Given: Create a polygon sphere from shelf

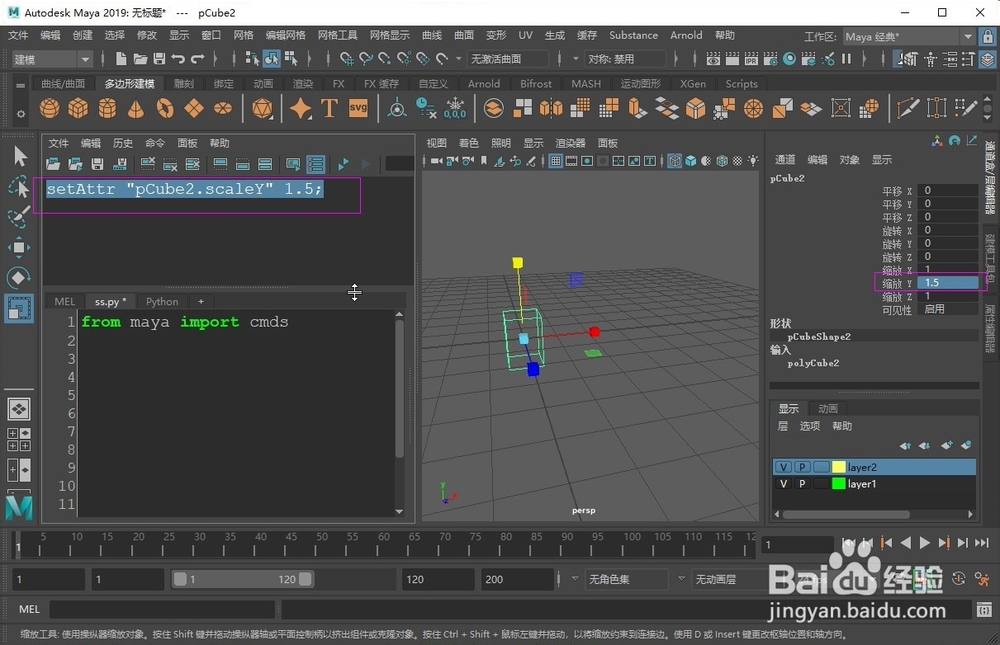Looking at the screenshot, I should [49, 108].
